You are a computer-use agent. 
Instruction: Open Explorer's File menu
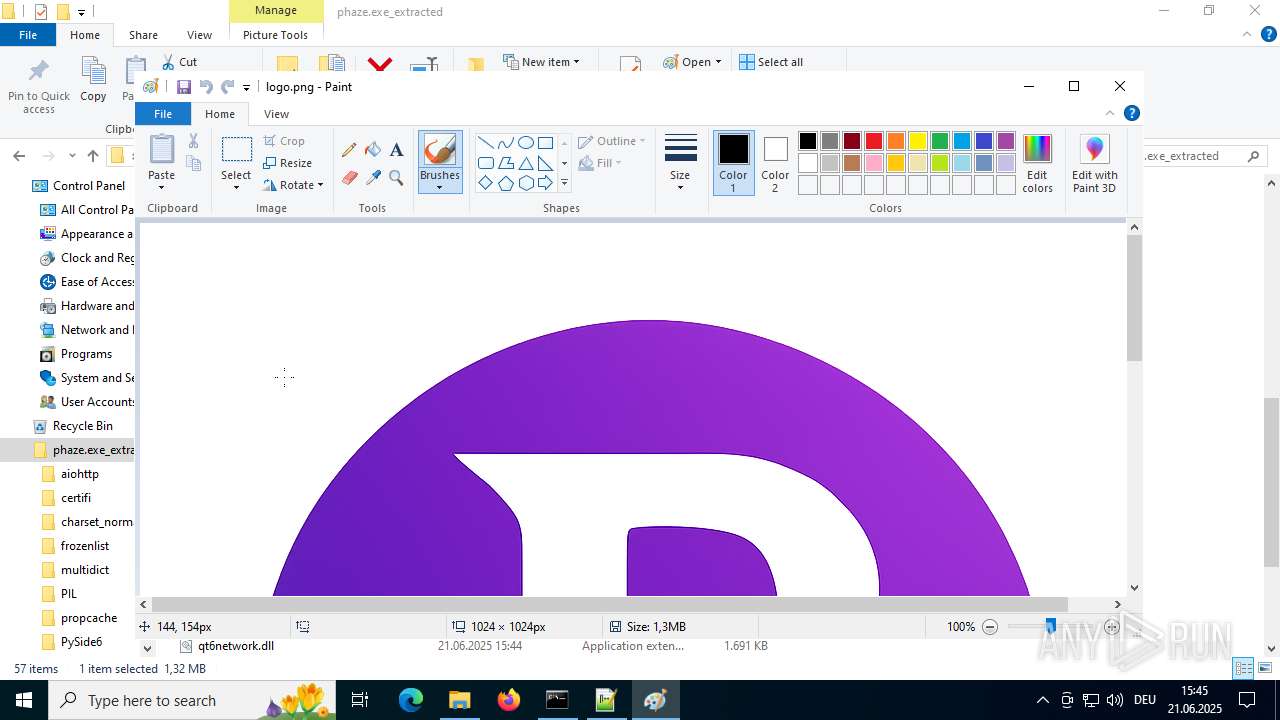pos(28,35)
